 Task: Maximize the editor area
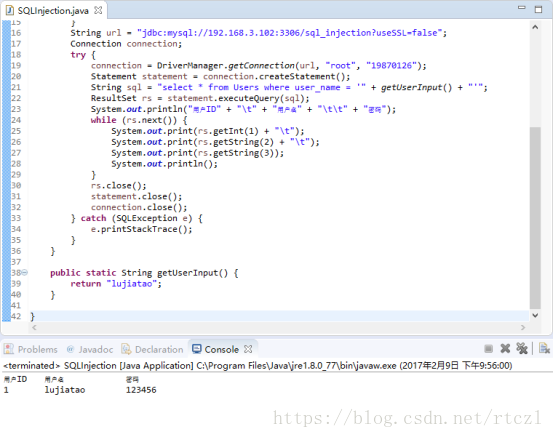tap(538, 10)
